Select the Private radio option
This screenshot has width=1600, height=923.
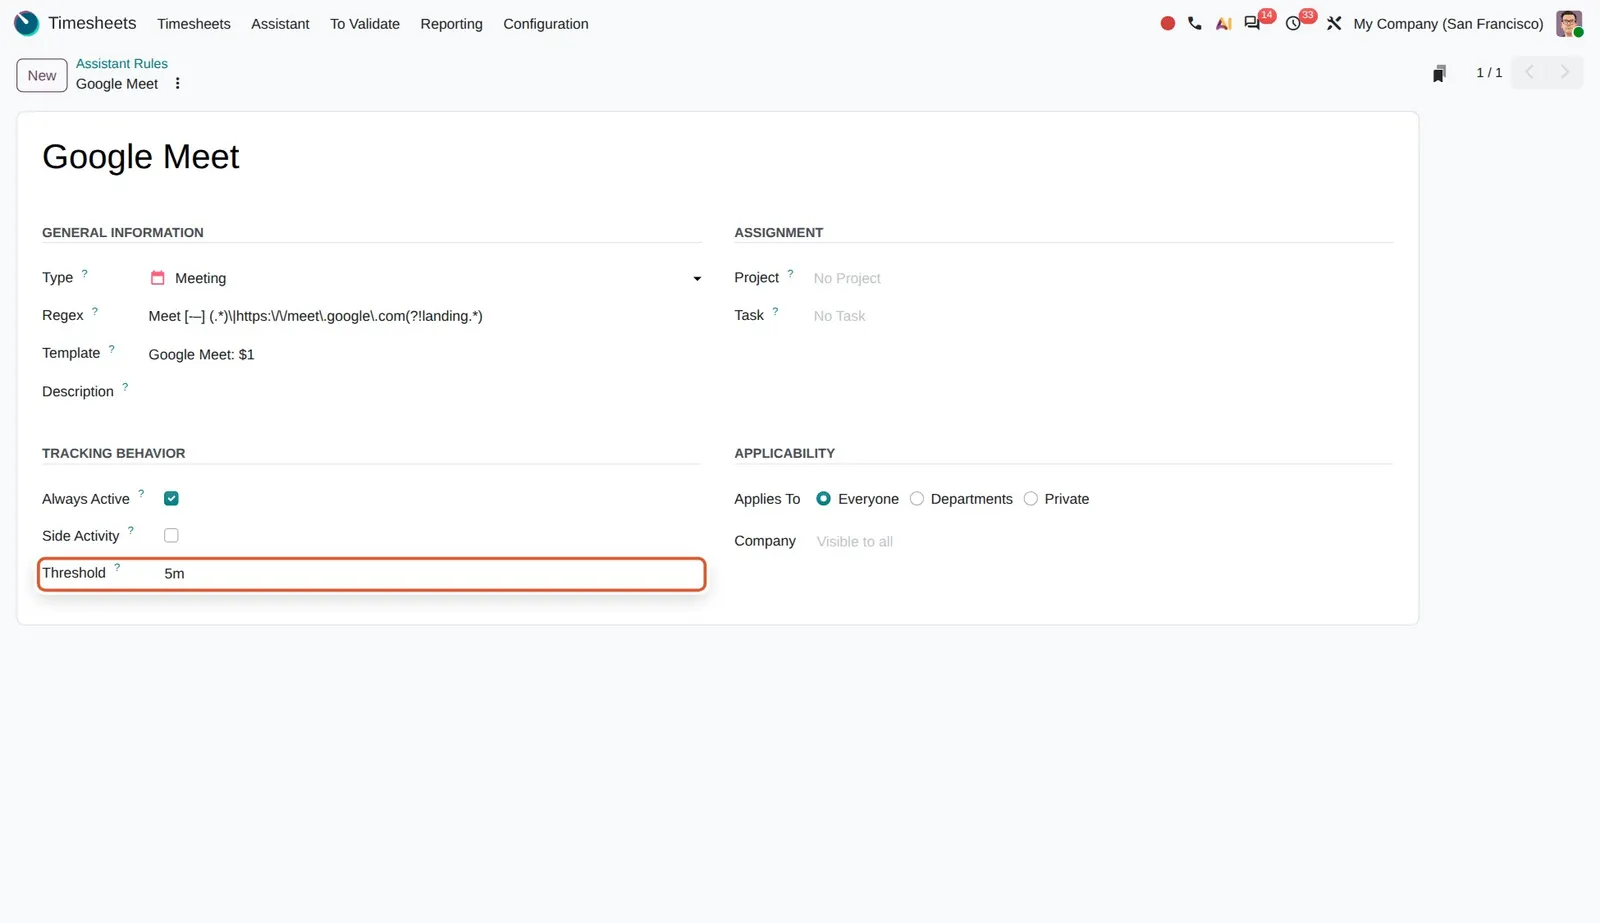[x=1031, y=498]
